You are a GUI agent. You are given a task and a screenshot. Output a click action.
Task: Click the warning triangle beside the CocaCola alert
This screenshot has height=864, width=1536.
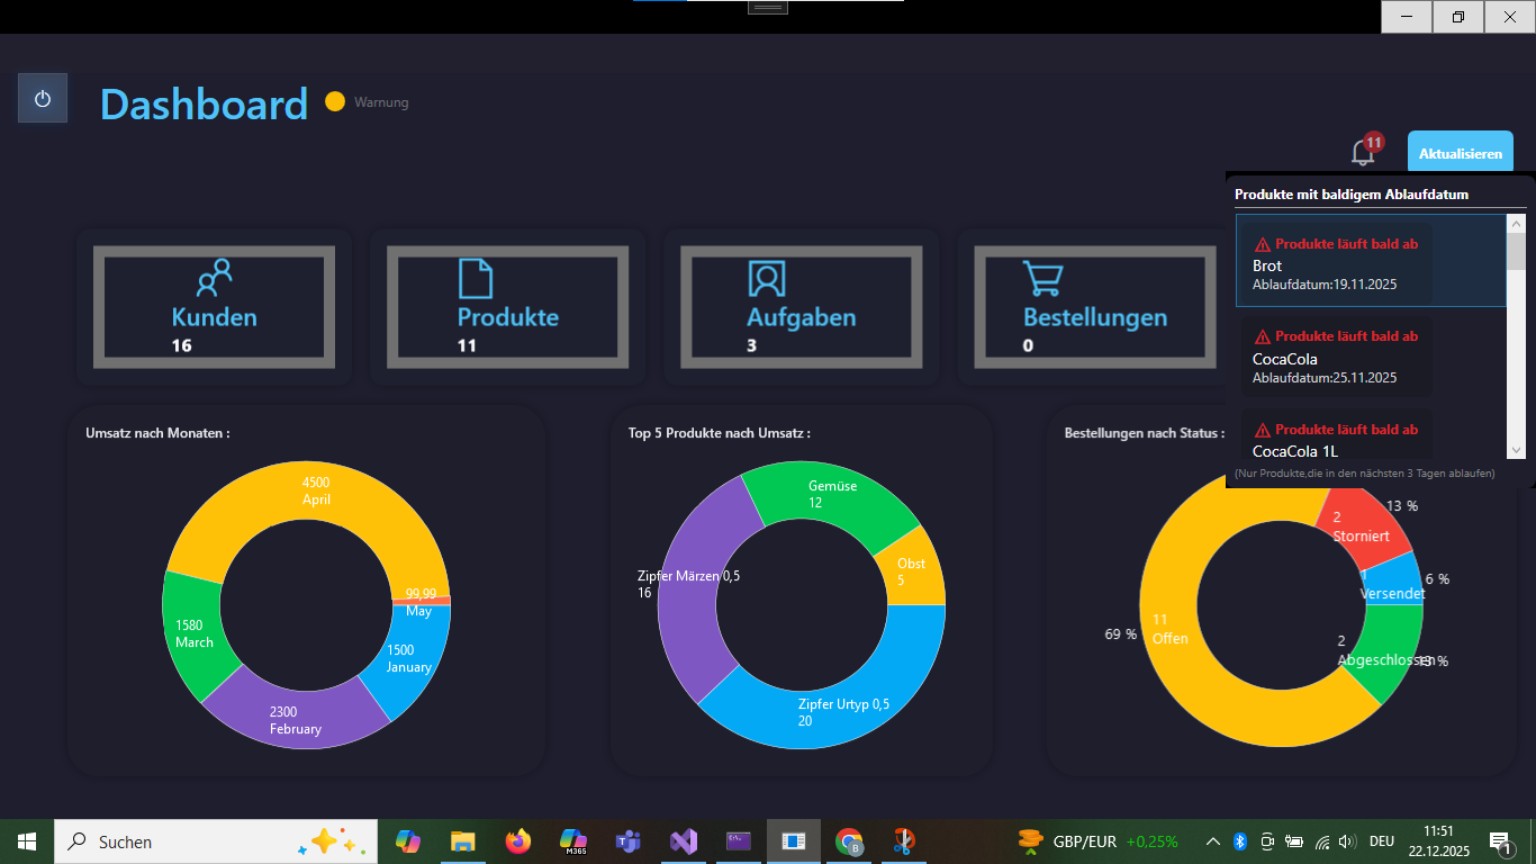(x=1263, y=336)
